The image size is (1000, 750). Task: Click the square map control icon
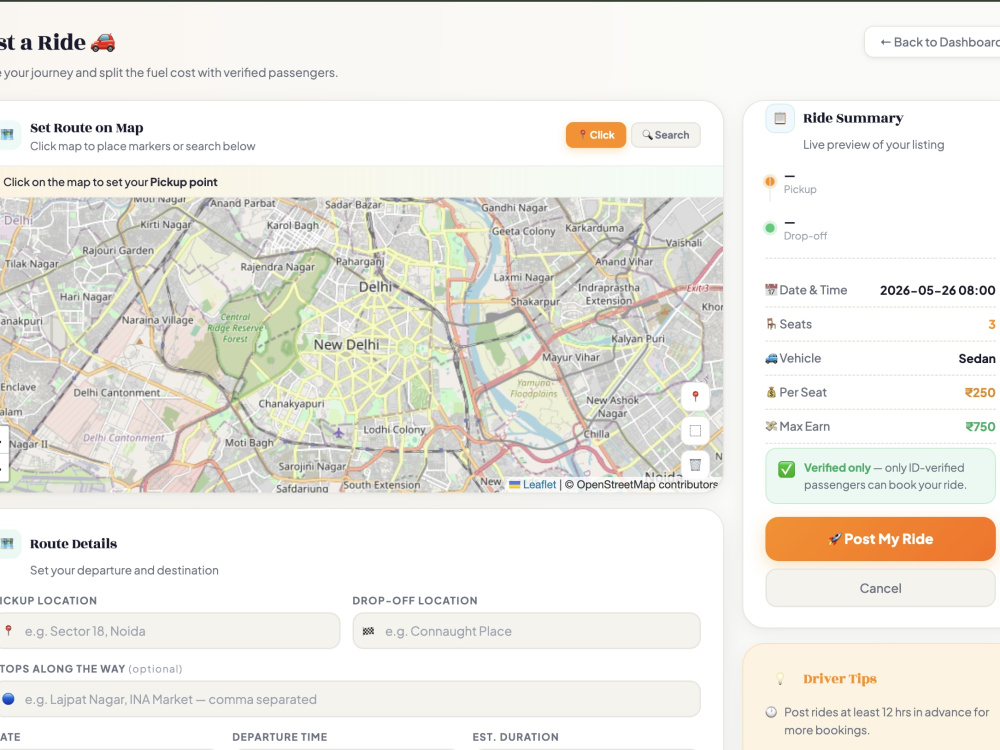(x=695, y=430)
